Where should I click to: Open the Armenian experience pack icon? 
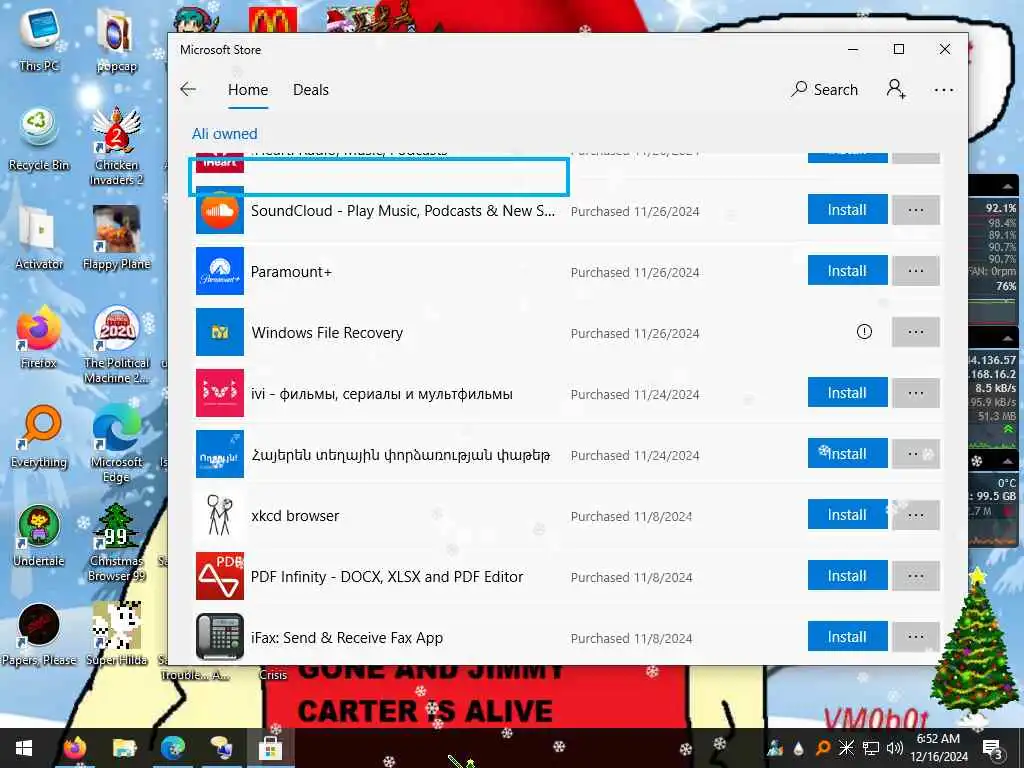tap(219, 454)
